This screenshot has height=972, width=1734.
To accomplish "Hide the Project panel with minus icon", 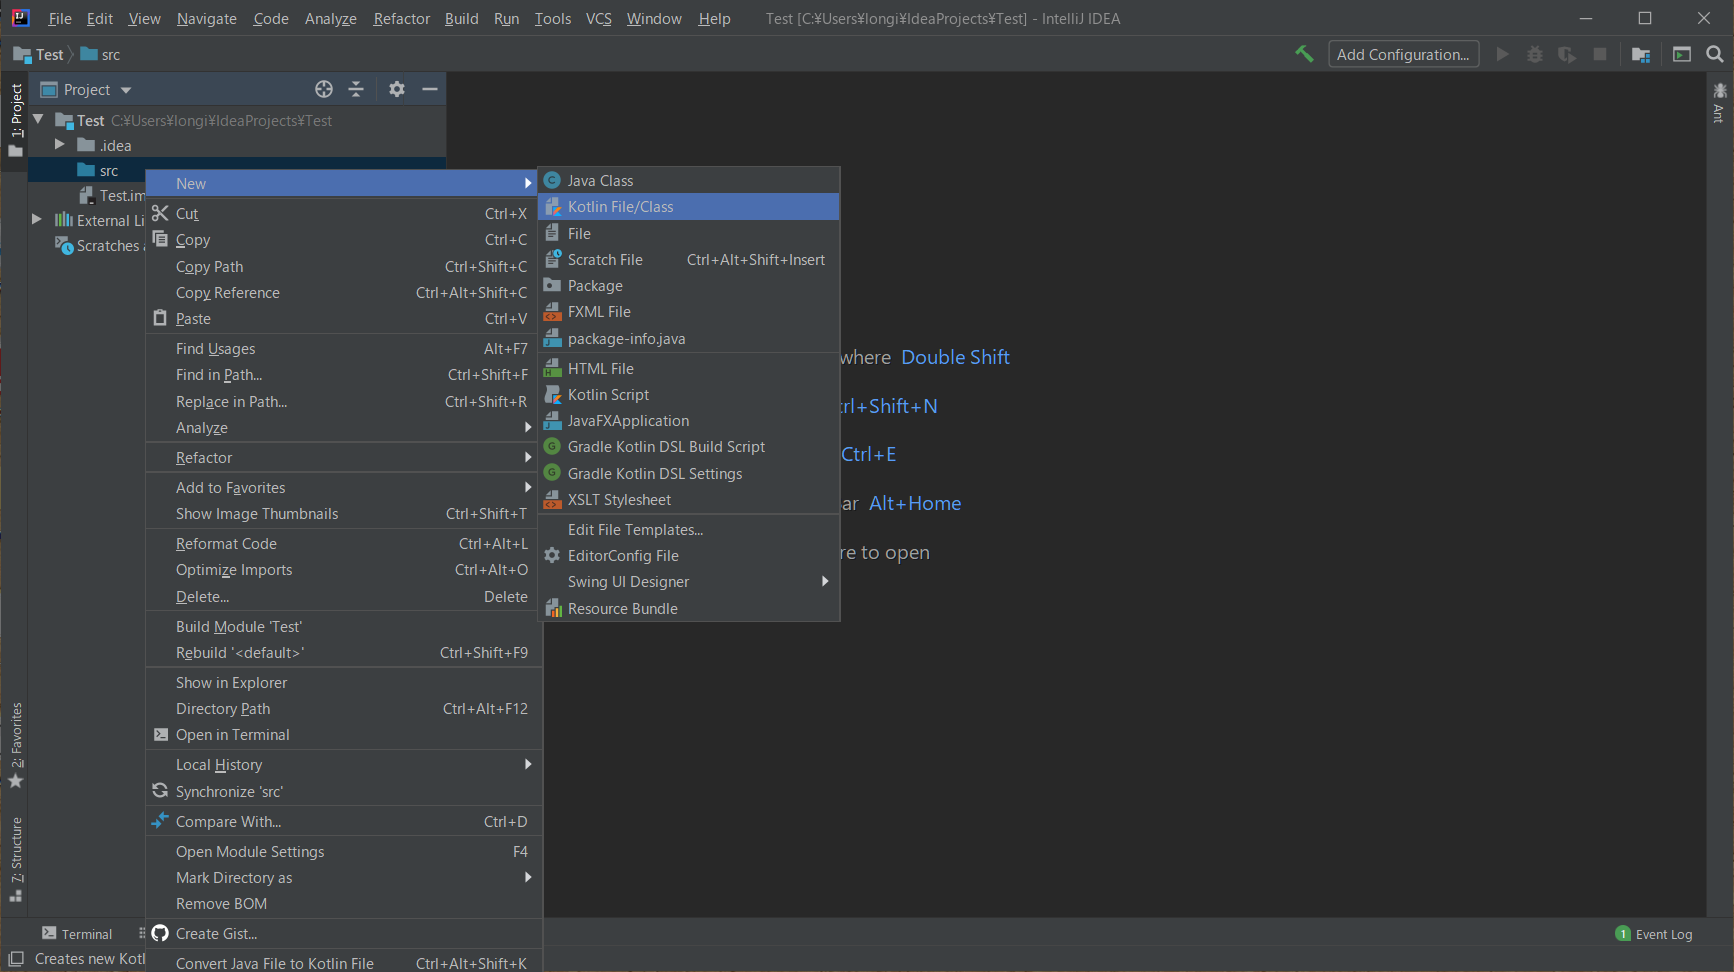I will click(x=430, y=89).
